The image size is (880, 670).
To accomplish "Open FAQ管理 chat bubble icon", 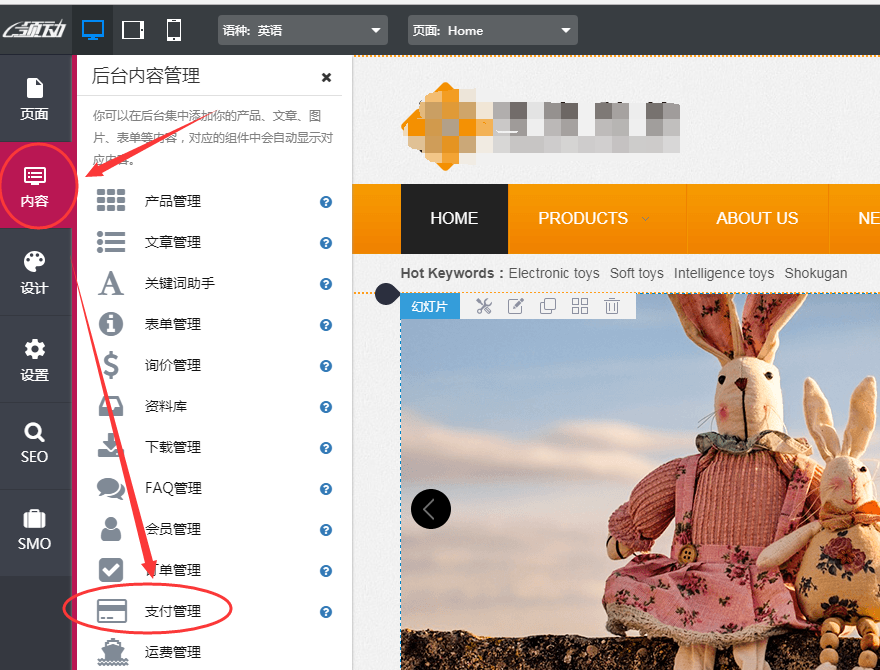I will pyautogui.click(x=110, y=488).
